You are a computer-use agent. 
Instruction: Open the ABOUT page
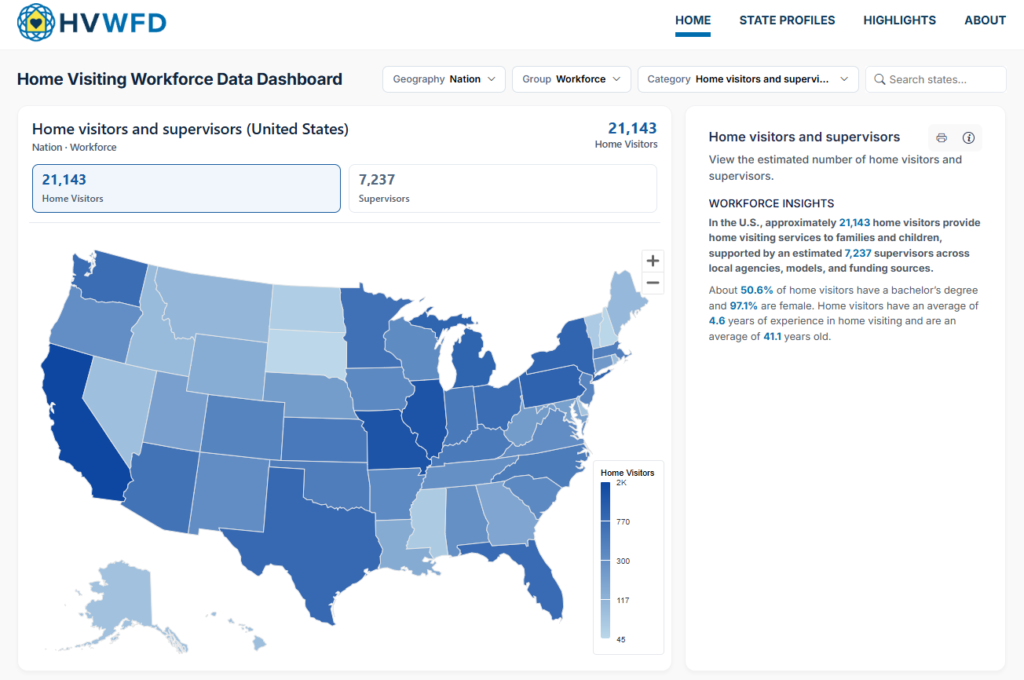[x=985, y=20]
